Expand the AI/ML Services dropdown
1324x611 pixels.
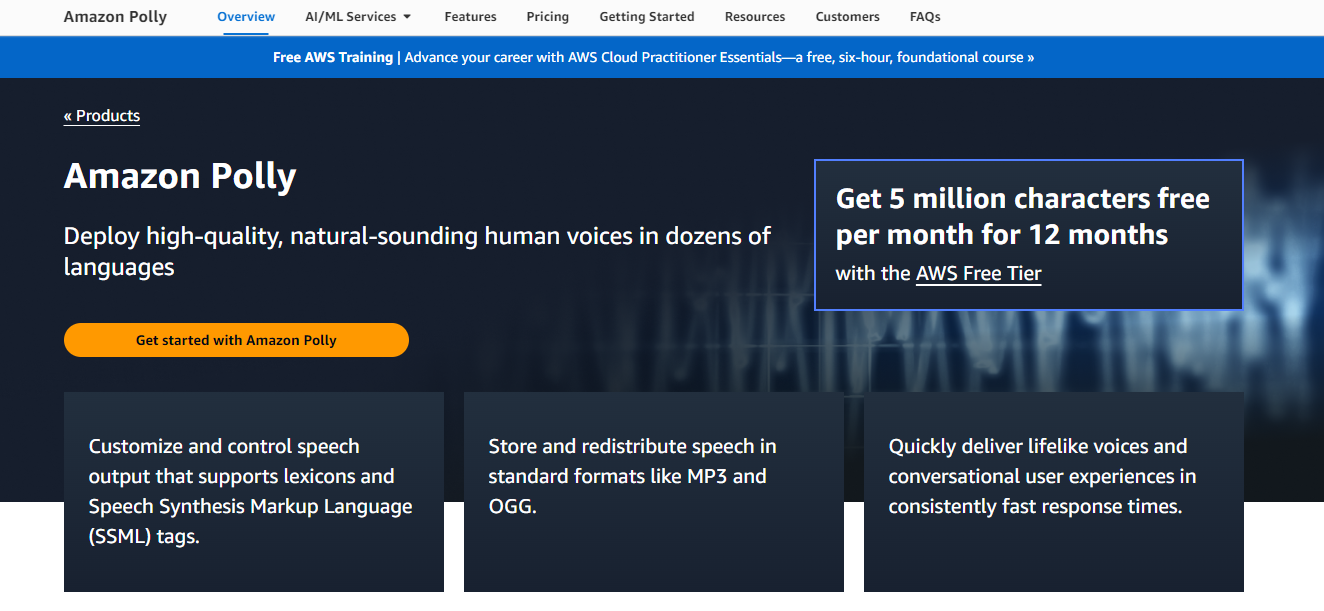[358, 17]
